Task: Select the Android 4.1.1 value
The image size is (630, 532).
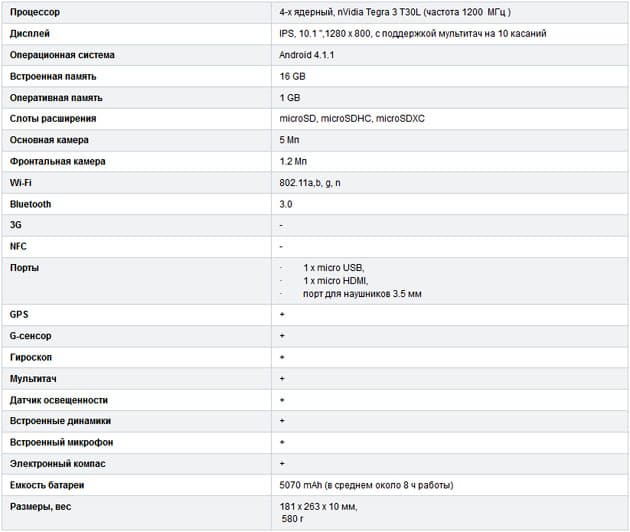Action: pos(307,55)
